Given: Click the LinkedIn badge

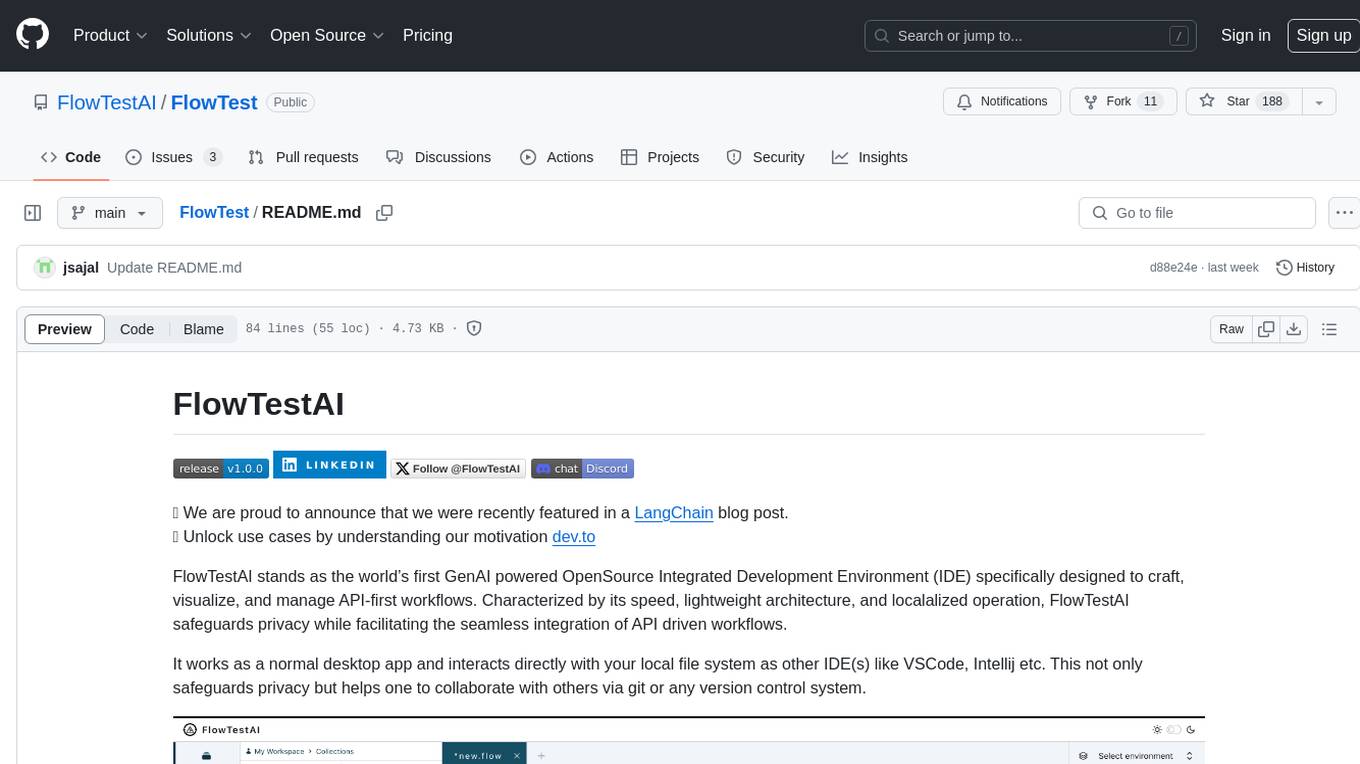Looking at the screenshot, I should click(x=329, y=465).
